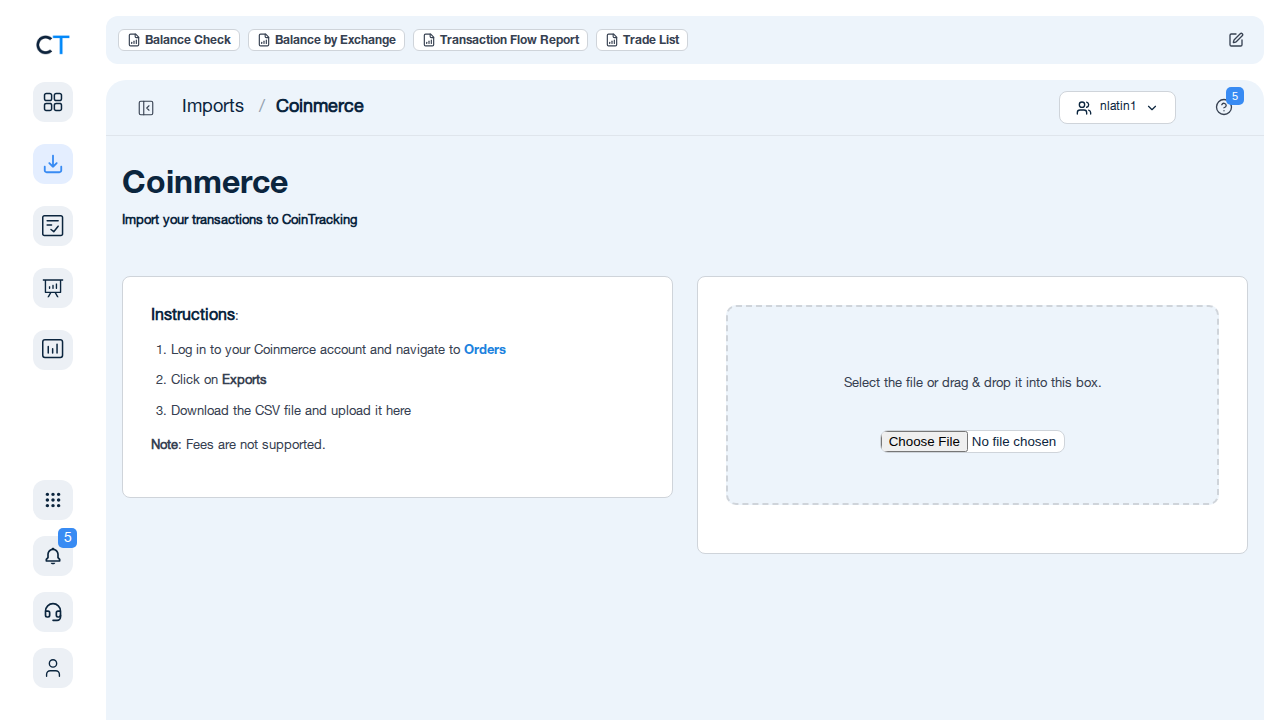Image resolution: width=1280 pixels, height=720 pixels.
Task: Click the CoinTracking CT logo
Action: [52, 45]
